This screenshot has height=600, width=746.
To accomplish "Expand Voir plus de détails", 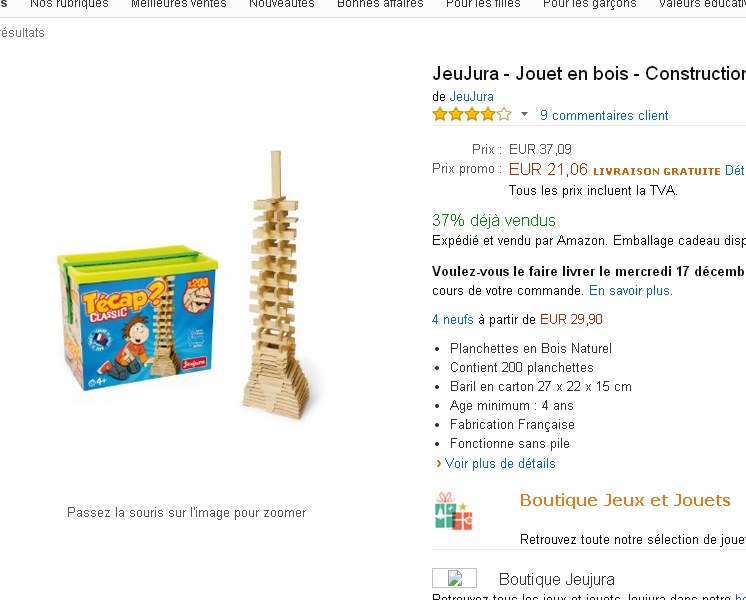I will (x=500, y=463).
